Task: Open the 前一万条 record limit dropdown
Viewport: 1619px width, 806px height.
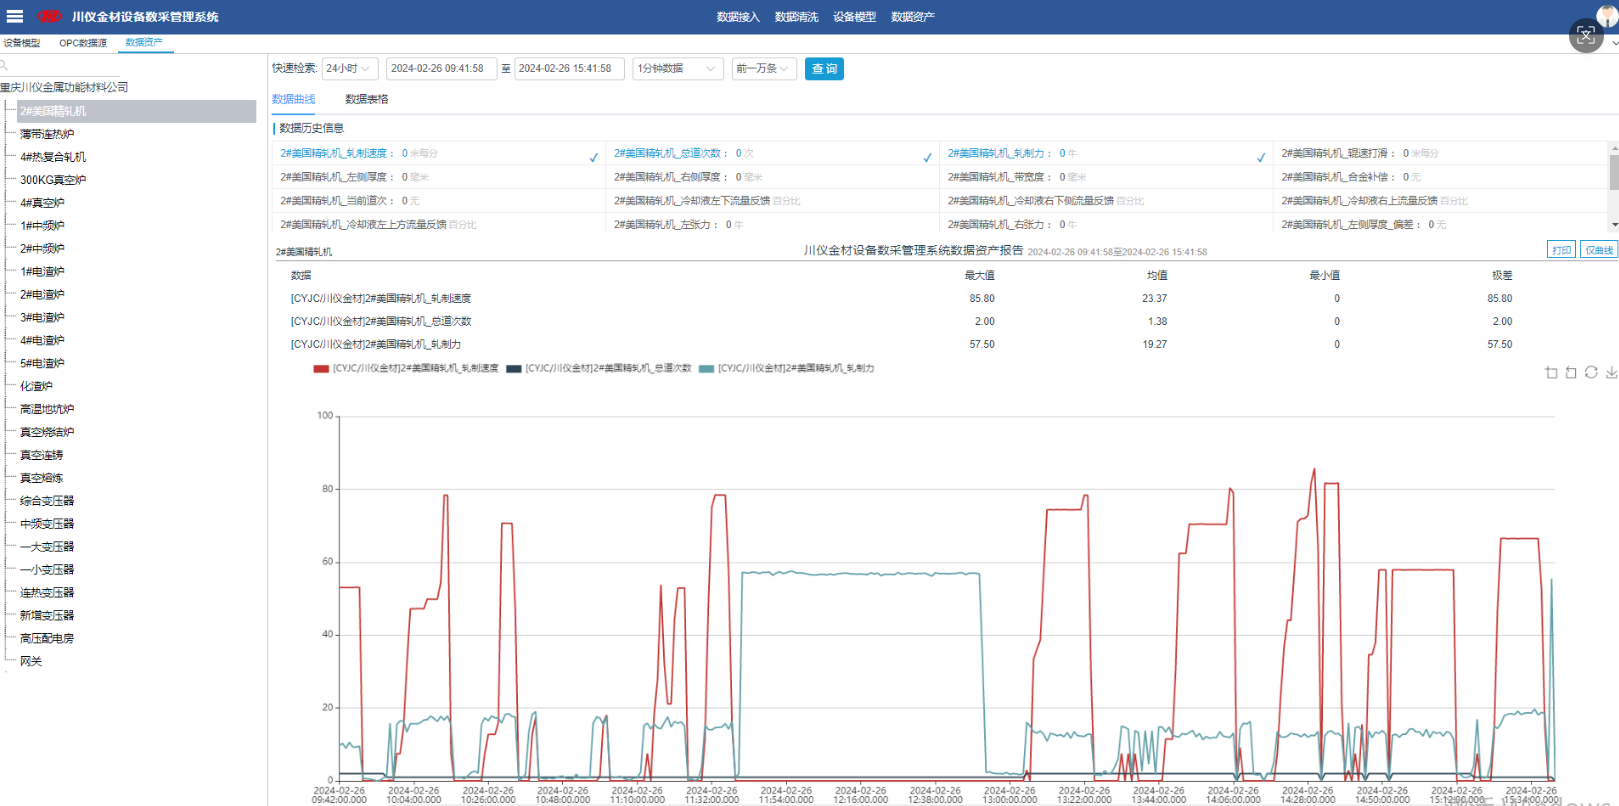Action: (763, 69)
